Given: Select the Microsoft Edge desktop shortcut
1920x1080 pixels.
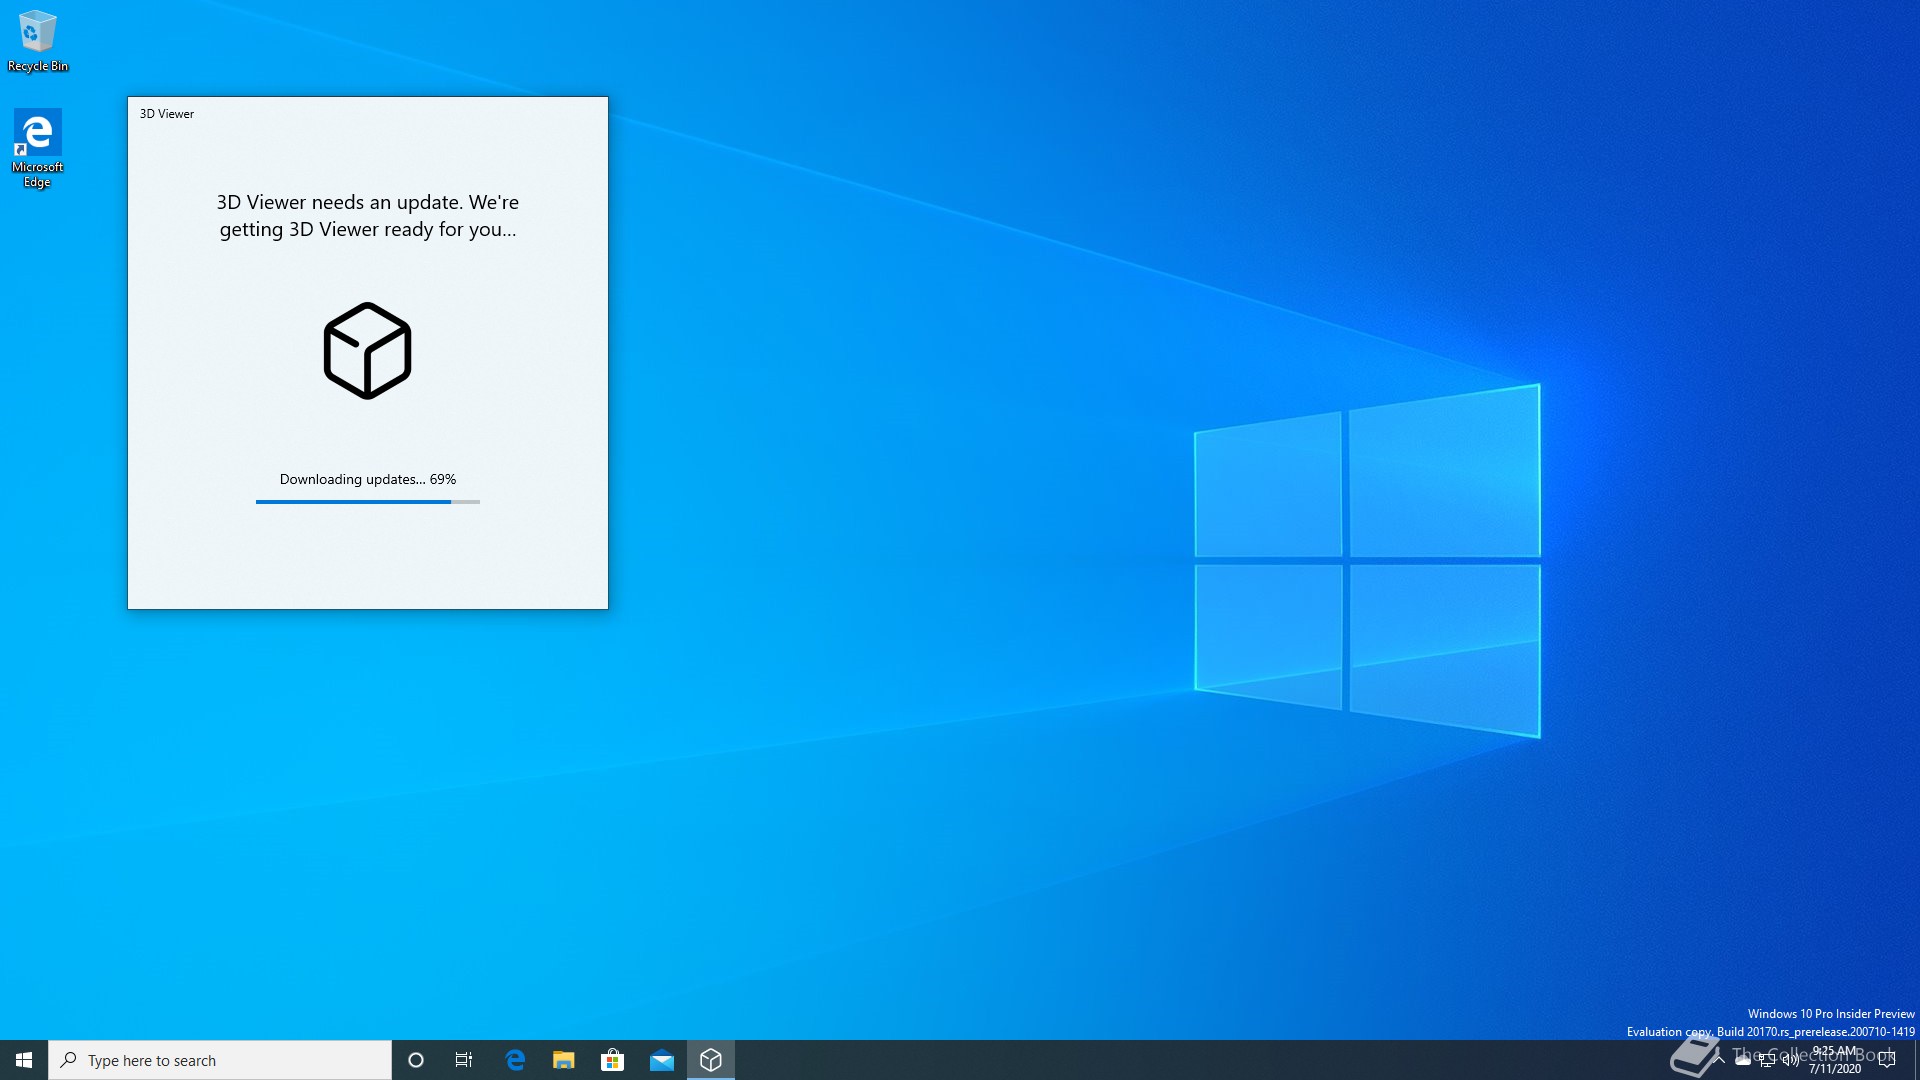Looking at the screenshot, I should click(38, 148).
